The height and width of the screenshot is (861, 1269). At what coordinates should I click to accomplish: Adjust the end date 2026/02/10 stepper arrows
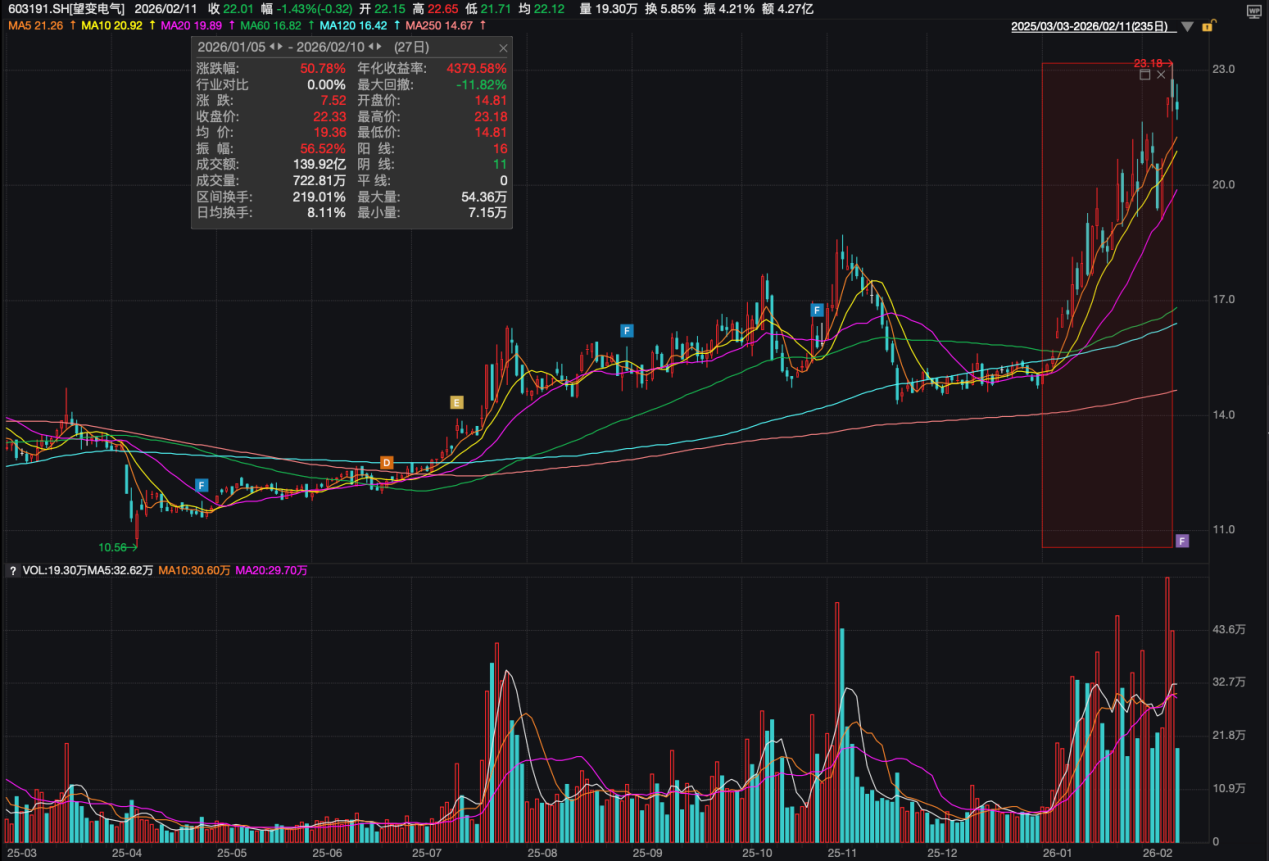pyautogui.click(x=374, y=48)
